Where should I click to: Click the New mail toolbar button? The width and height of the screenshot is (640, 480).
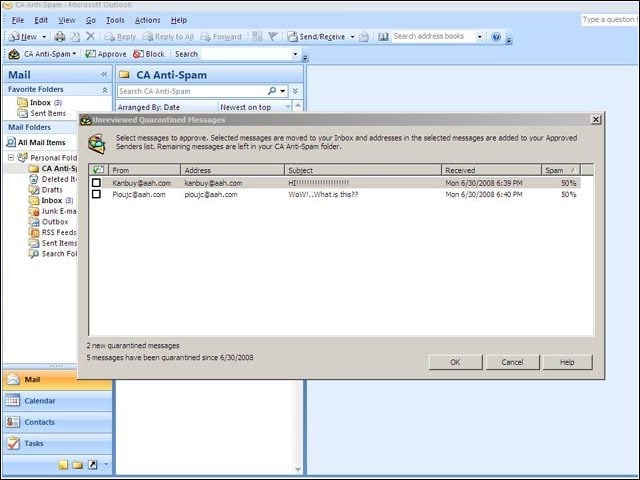coord(24,37)
